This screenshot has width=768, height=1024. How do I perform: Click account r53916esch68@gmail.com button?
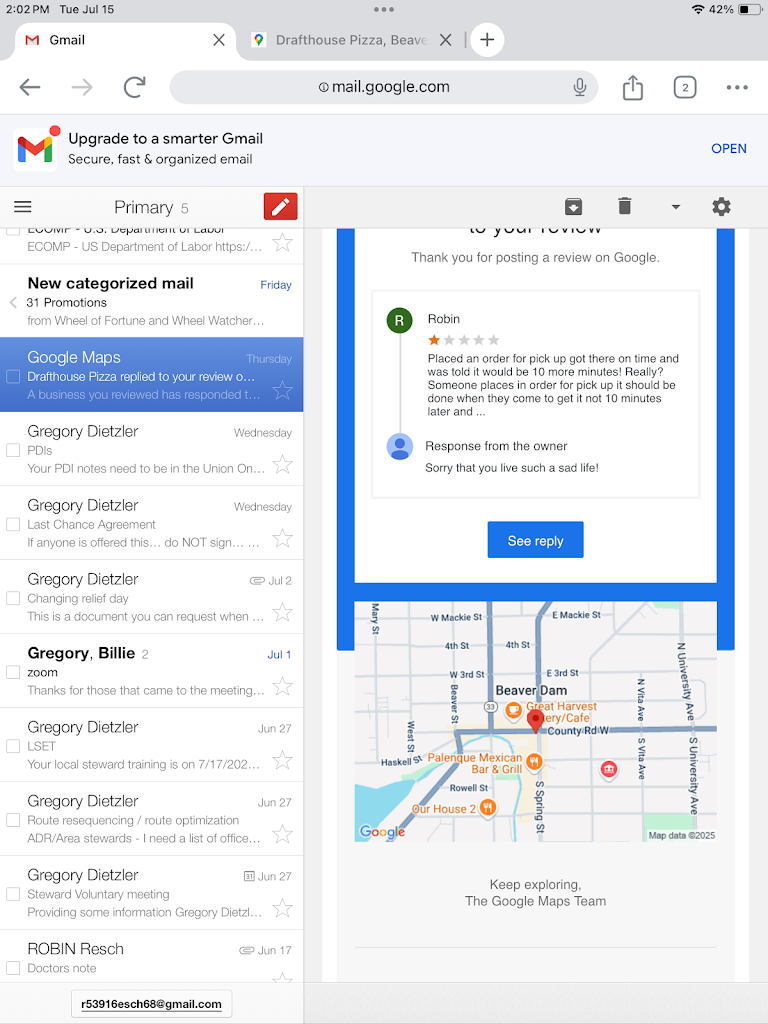pos(152,1004)
